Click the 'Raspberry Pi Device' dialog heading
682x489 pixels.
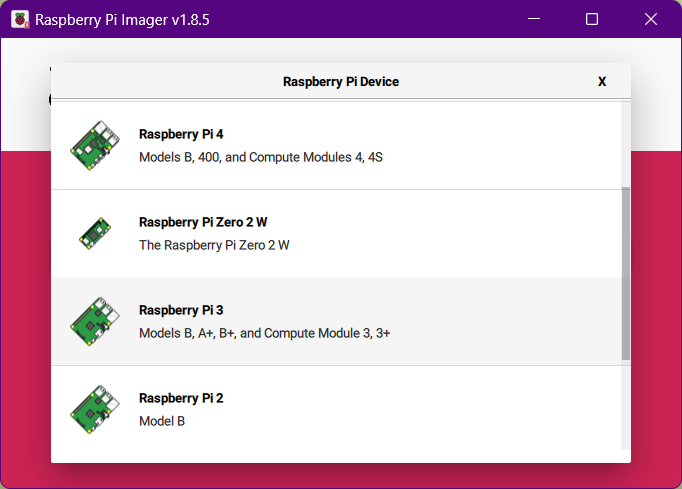(341, 81)
